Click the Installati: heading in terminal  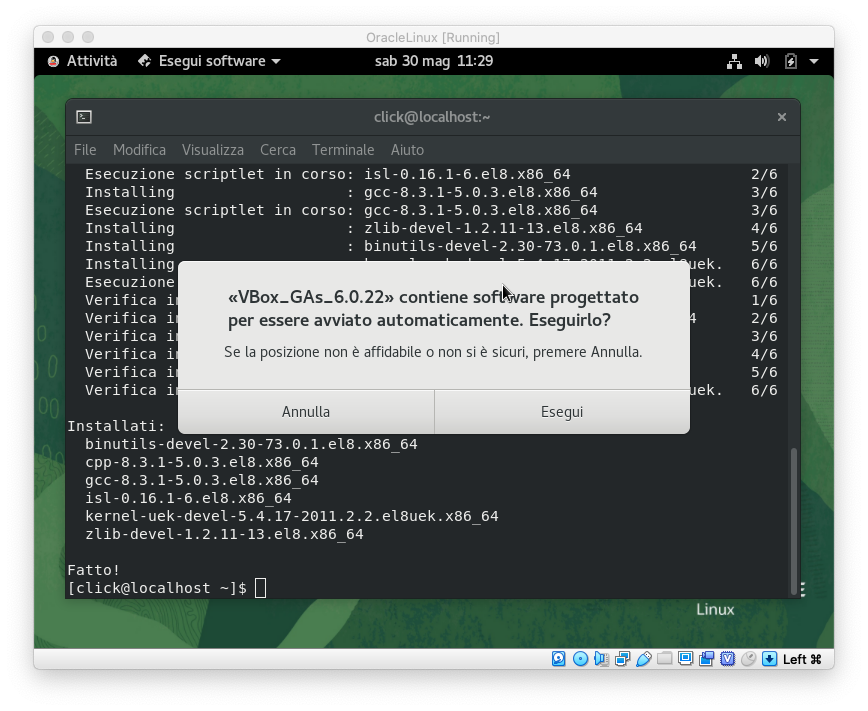116,426
